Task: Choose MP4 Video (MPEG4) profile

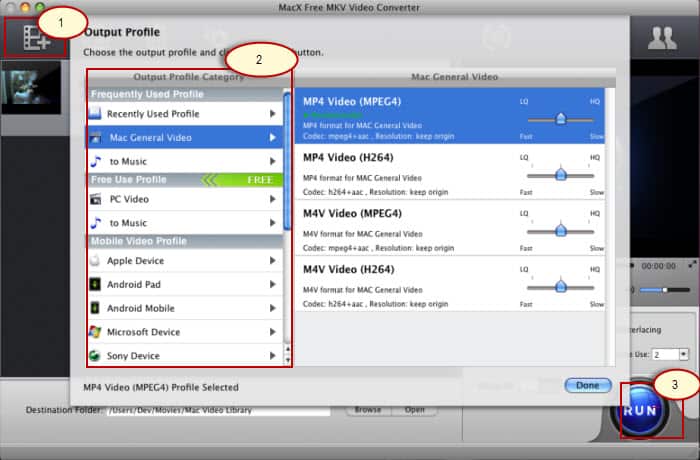Action: click(450, 116)
